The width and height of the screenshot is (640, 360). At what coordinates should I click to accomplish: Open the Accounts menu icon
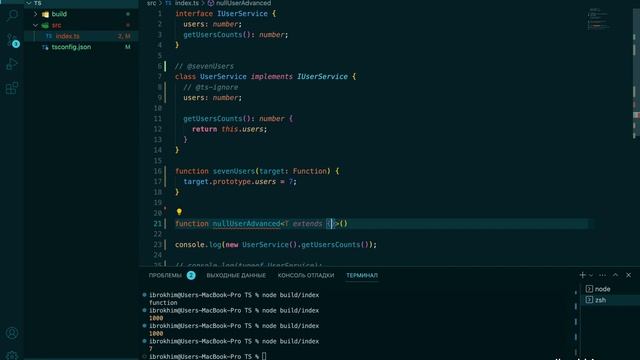(12, 333)
